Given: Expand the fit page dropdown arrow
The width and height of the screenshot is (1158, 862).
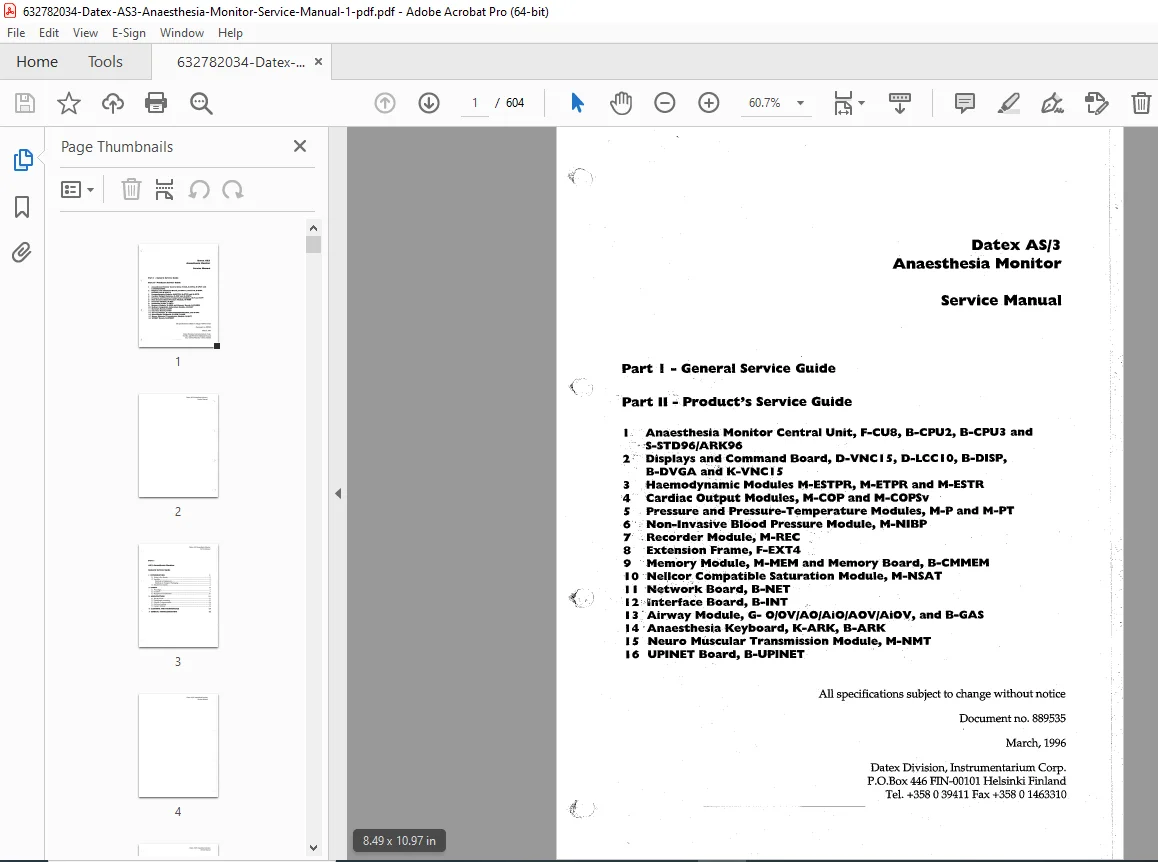Looking at the screenshot, I should coord(861,103).
